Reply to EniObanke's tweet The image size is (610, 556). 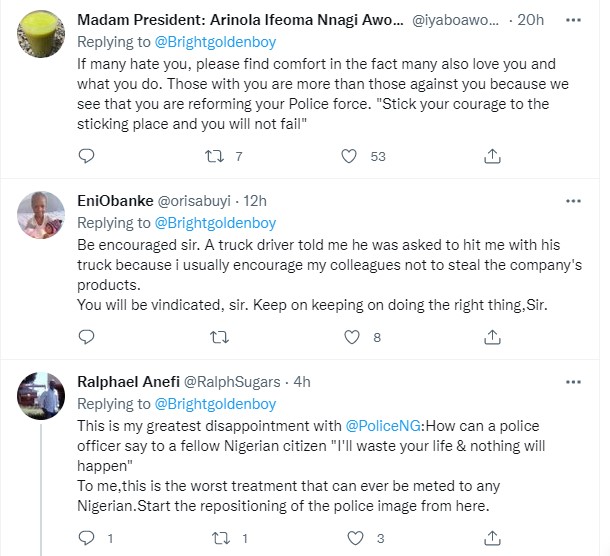(86, 337)
